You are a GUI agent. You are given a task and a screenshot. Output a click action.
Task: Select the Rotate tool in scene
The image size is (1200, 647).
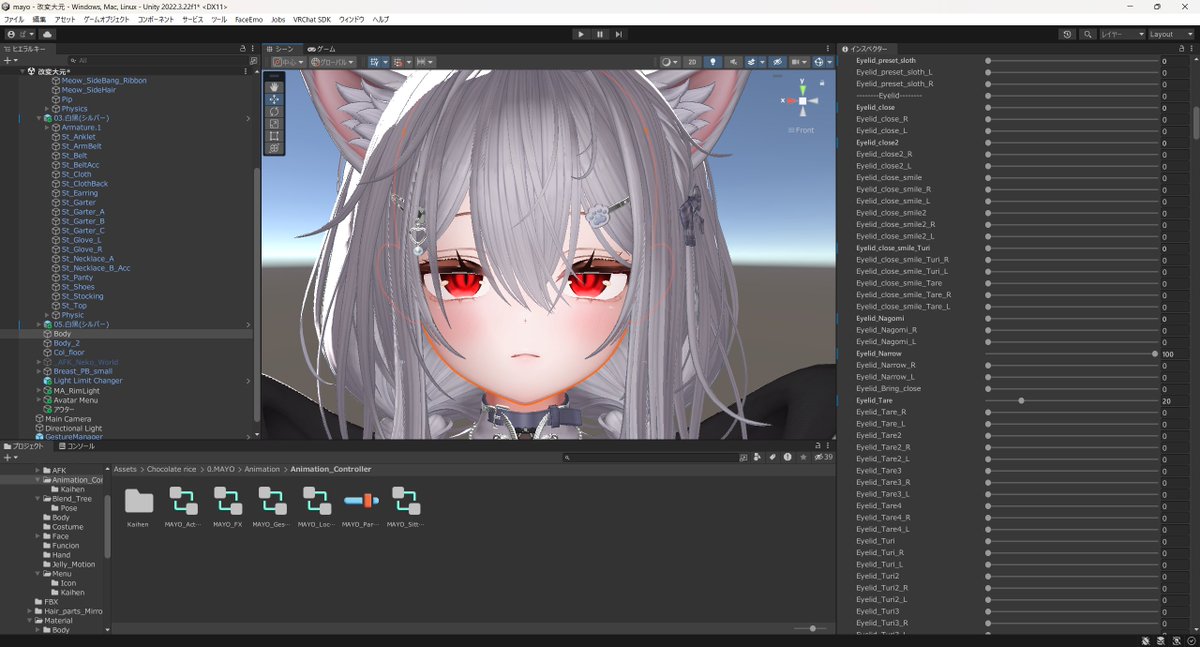pyautogui.click(x=275, y=111)
